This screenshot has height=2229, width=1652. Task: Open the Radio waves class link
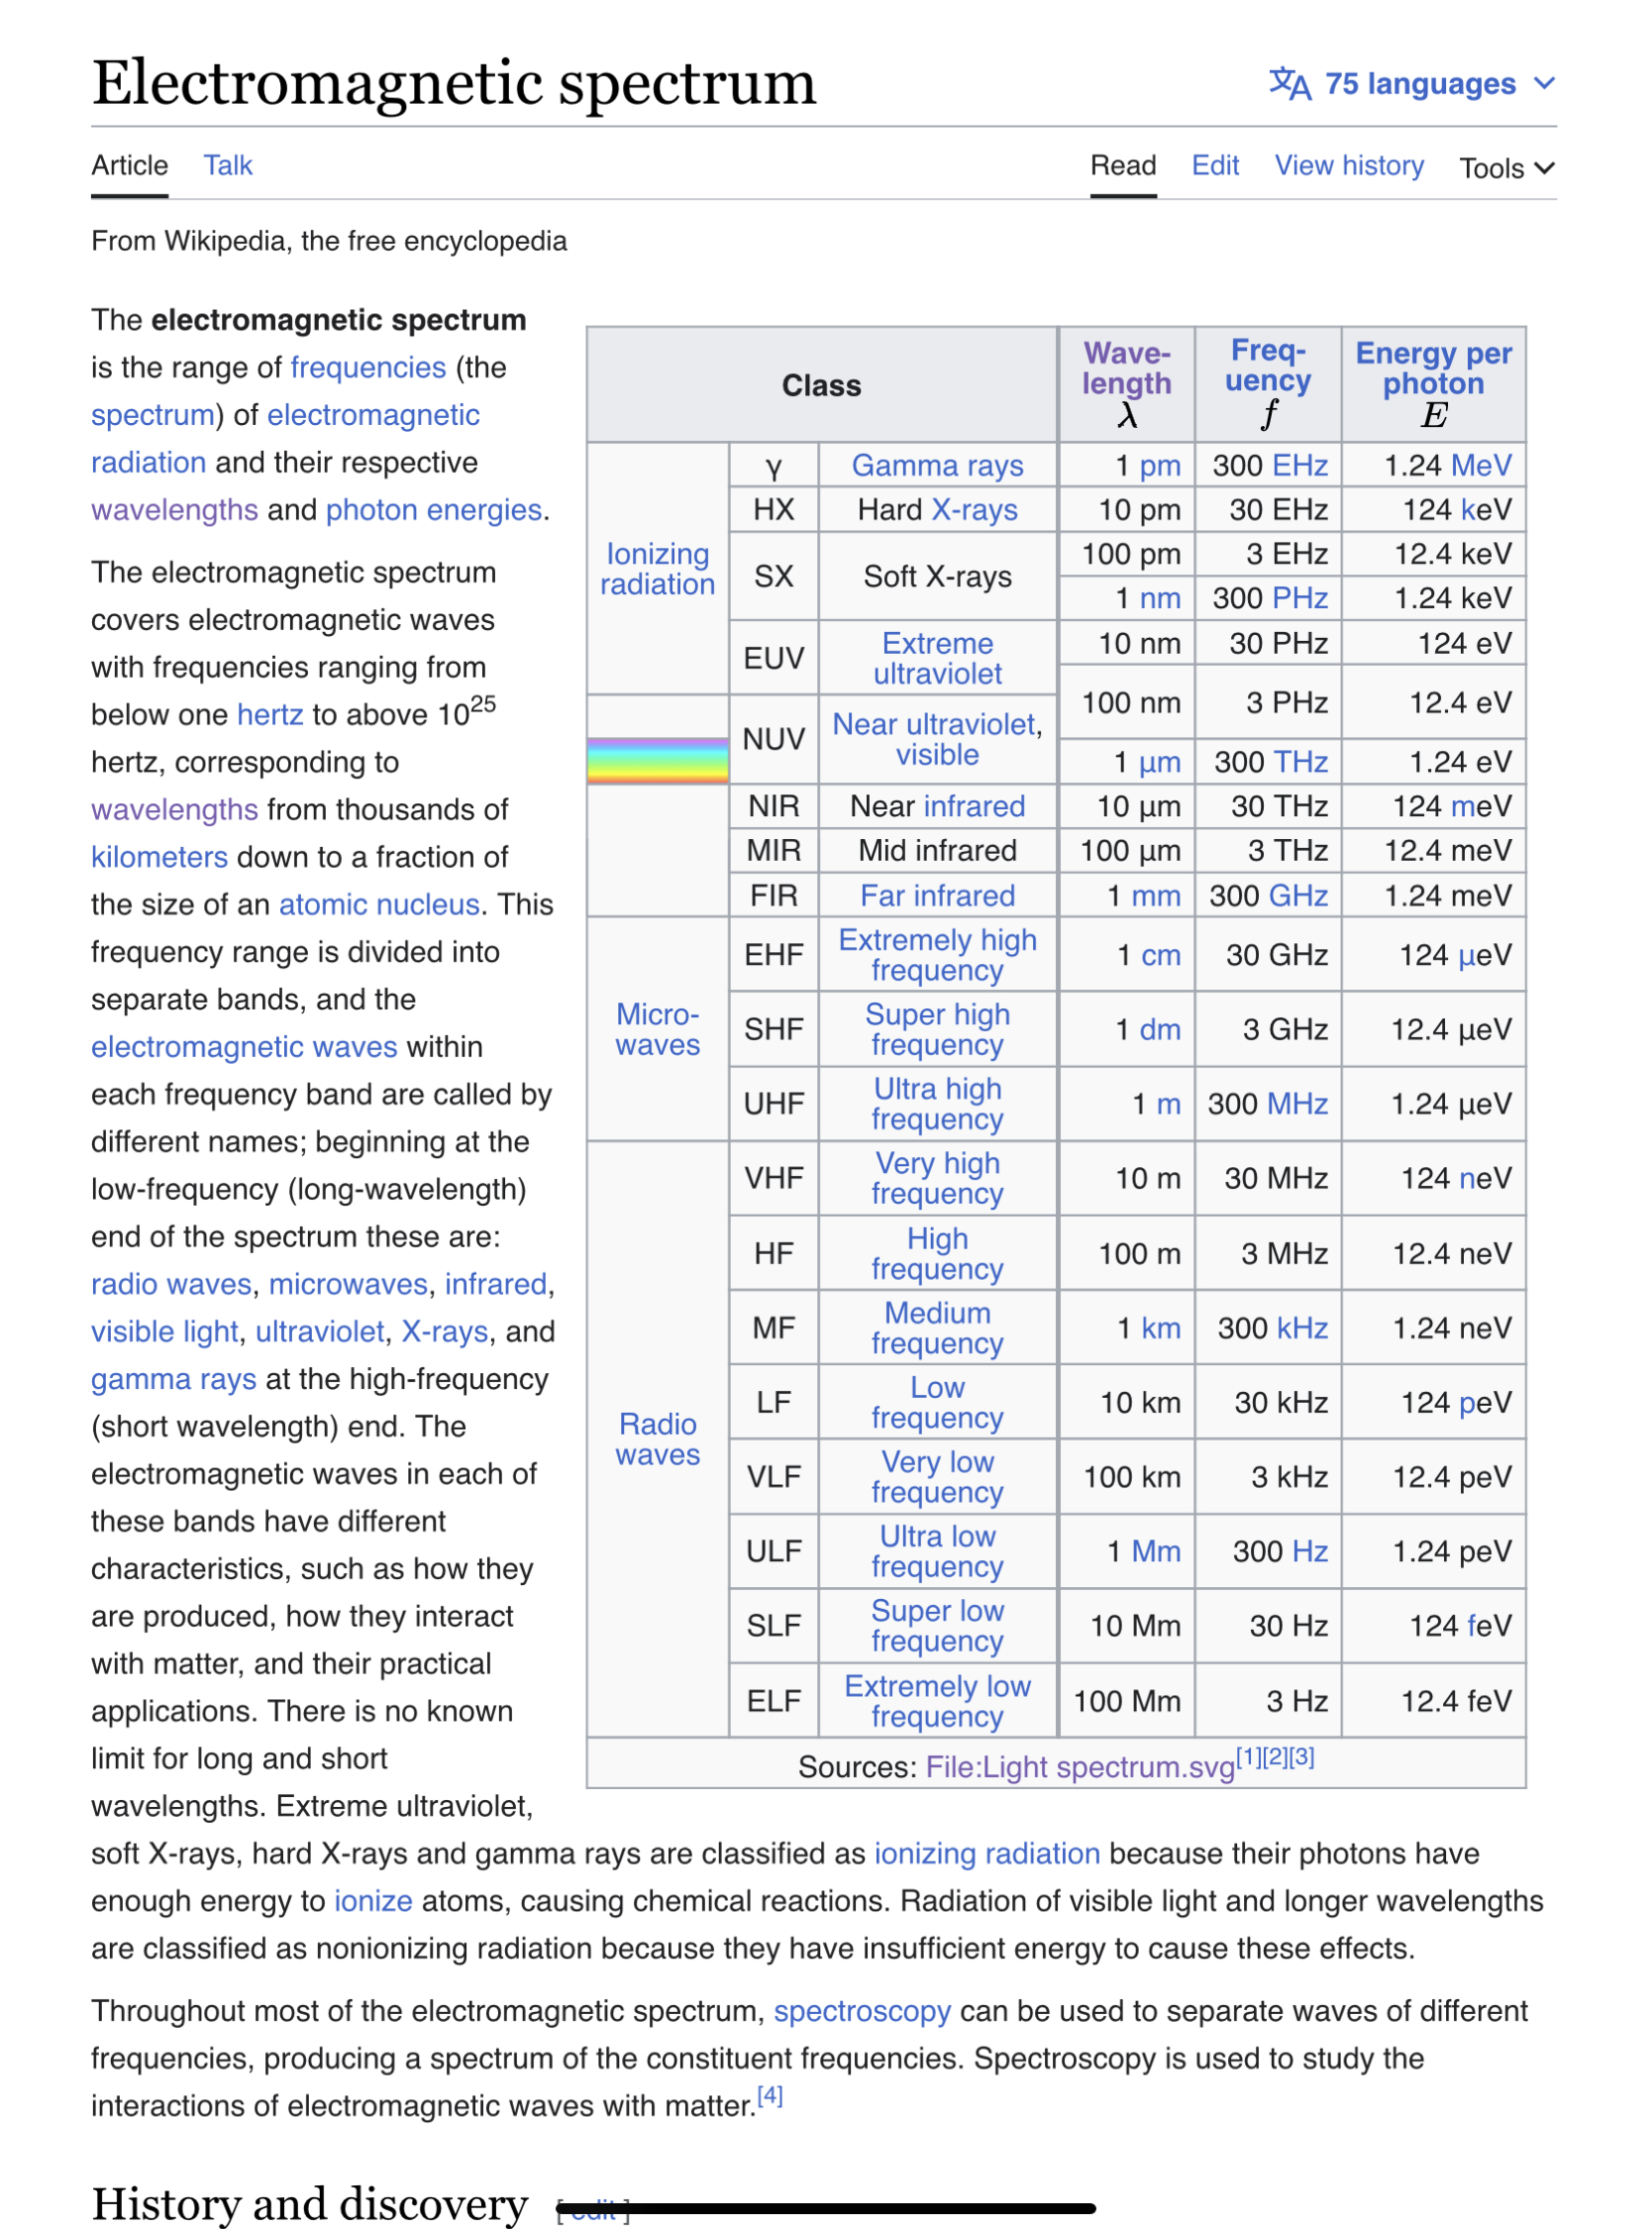tap(657, 1439)
